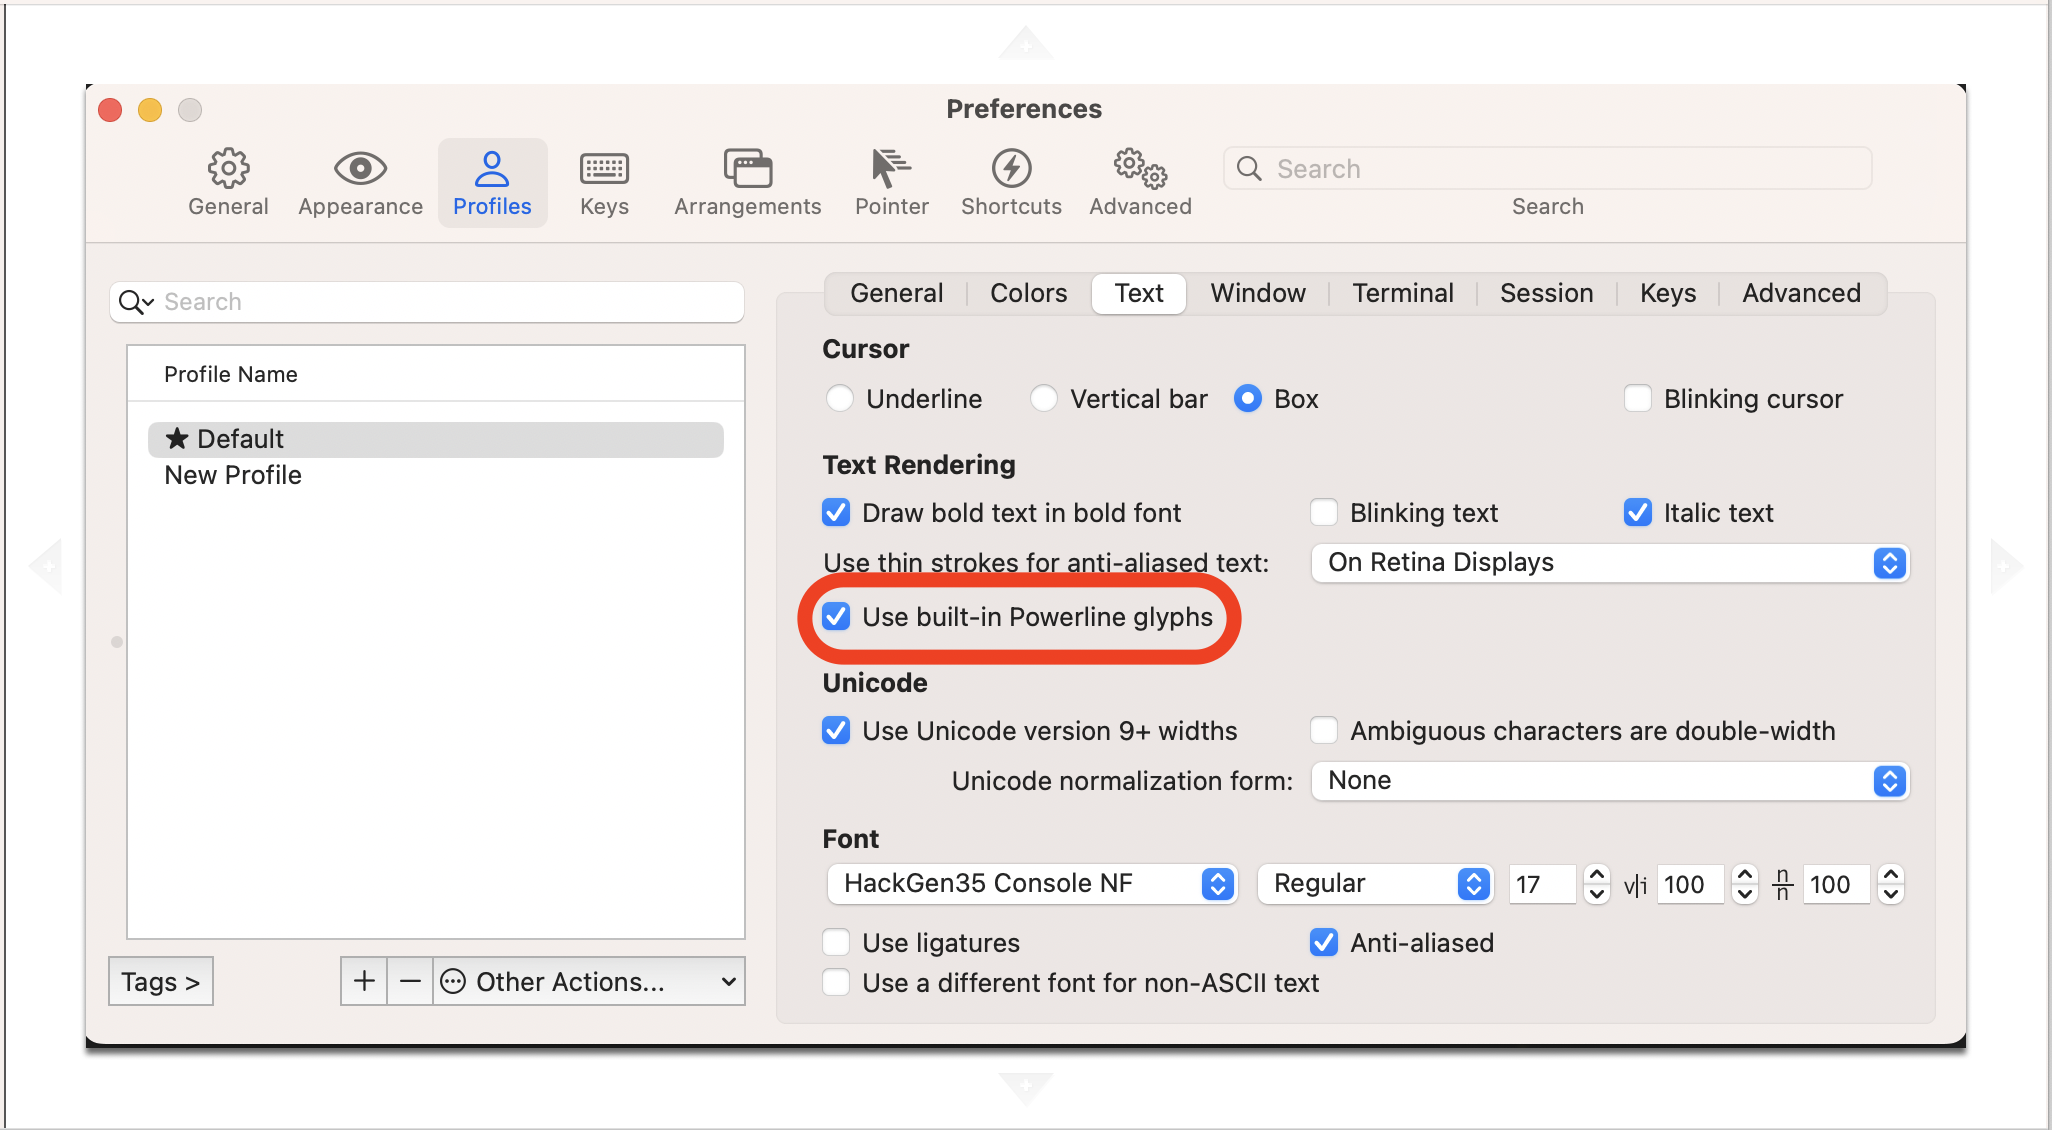
Task: Switch to the Colors tab
Action: (1028, 293)
